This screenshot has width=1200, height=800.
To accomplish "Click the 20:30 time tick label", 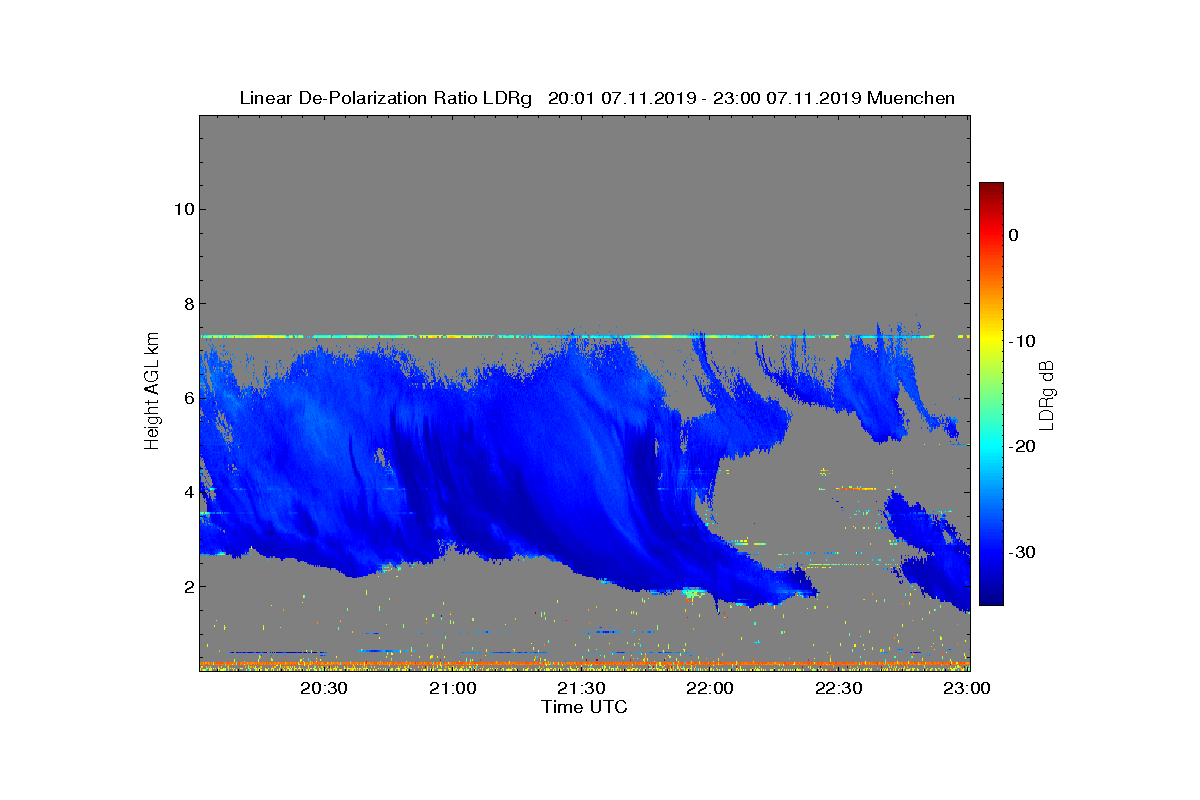I will tap(324, 688).
